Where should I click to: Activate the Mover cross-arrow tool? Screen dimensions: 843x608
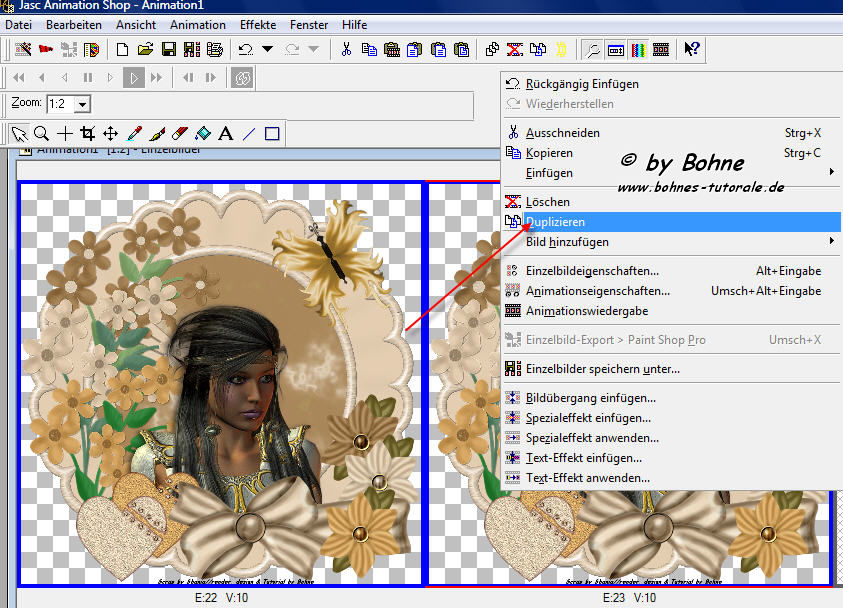(x=110, y=134)
